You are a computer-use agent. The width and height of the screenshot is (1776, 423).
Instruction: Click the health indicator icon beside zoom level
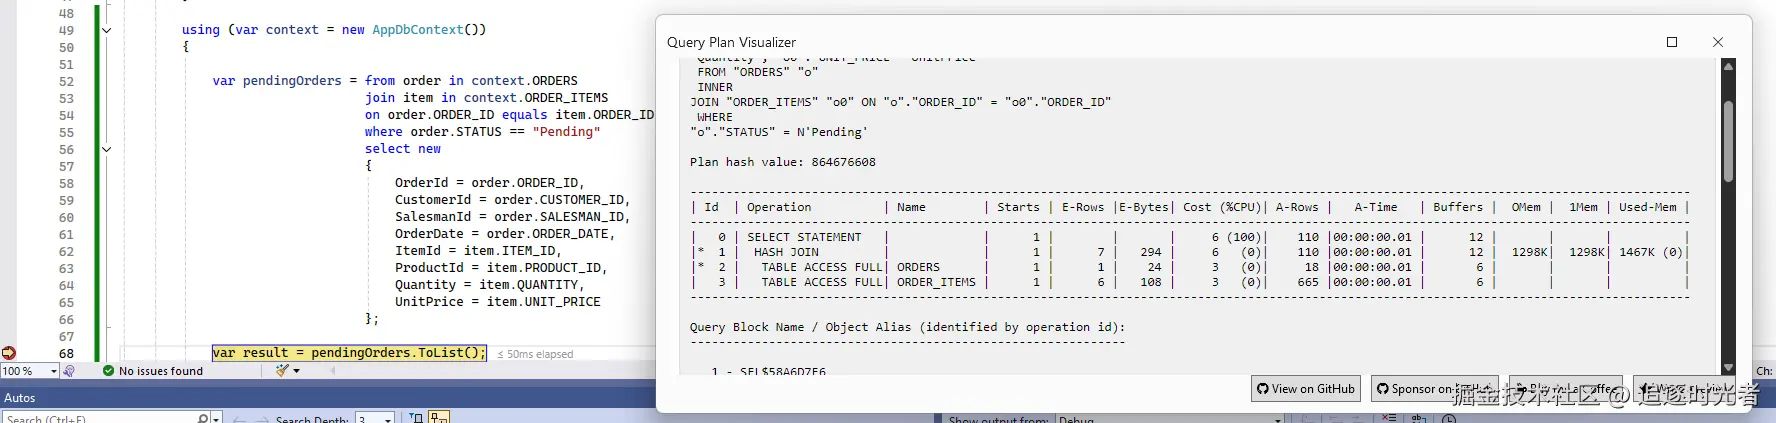pos(69,371)
